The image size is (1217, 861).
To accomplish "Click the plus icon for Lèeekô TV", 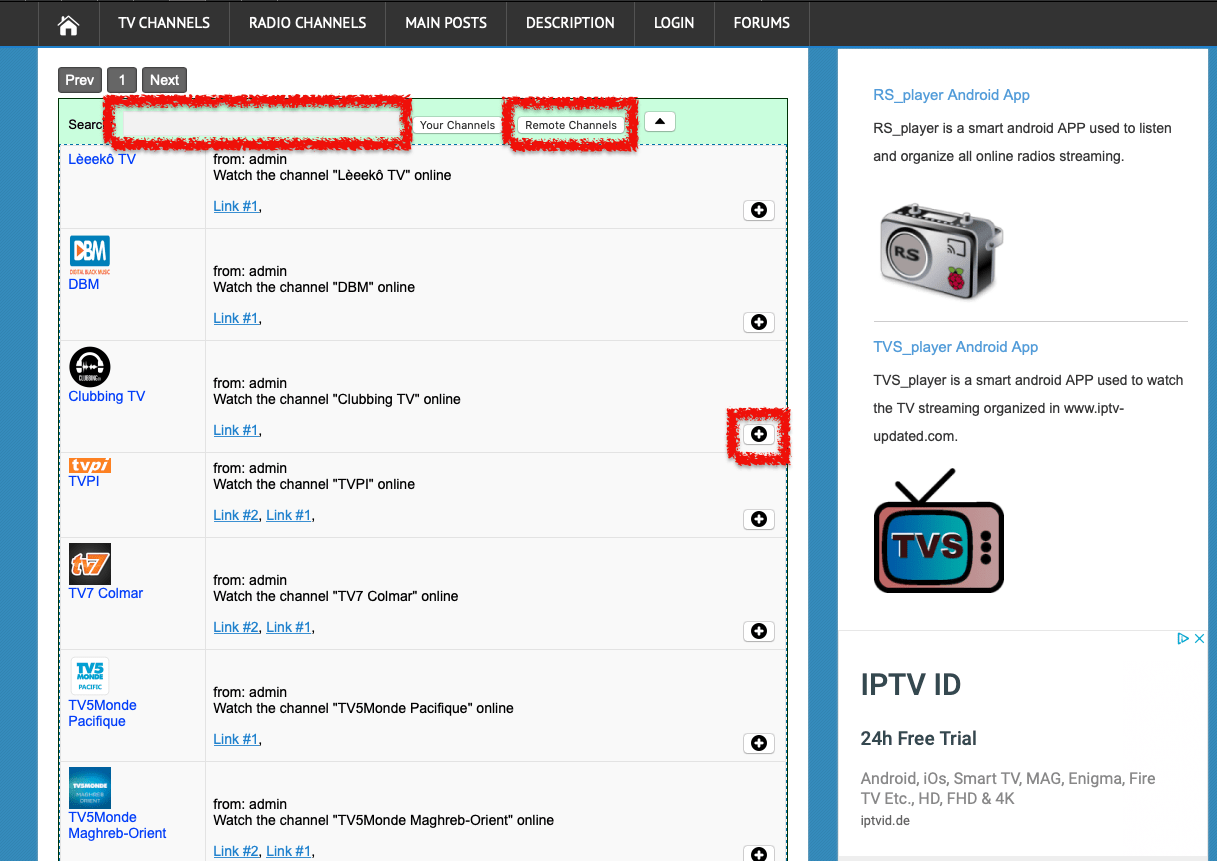I will (758, 210).
